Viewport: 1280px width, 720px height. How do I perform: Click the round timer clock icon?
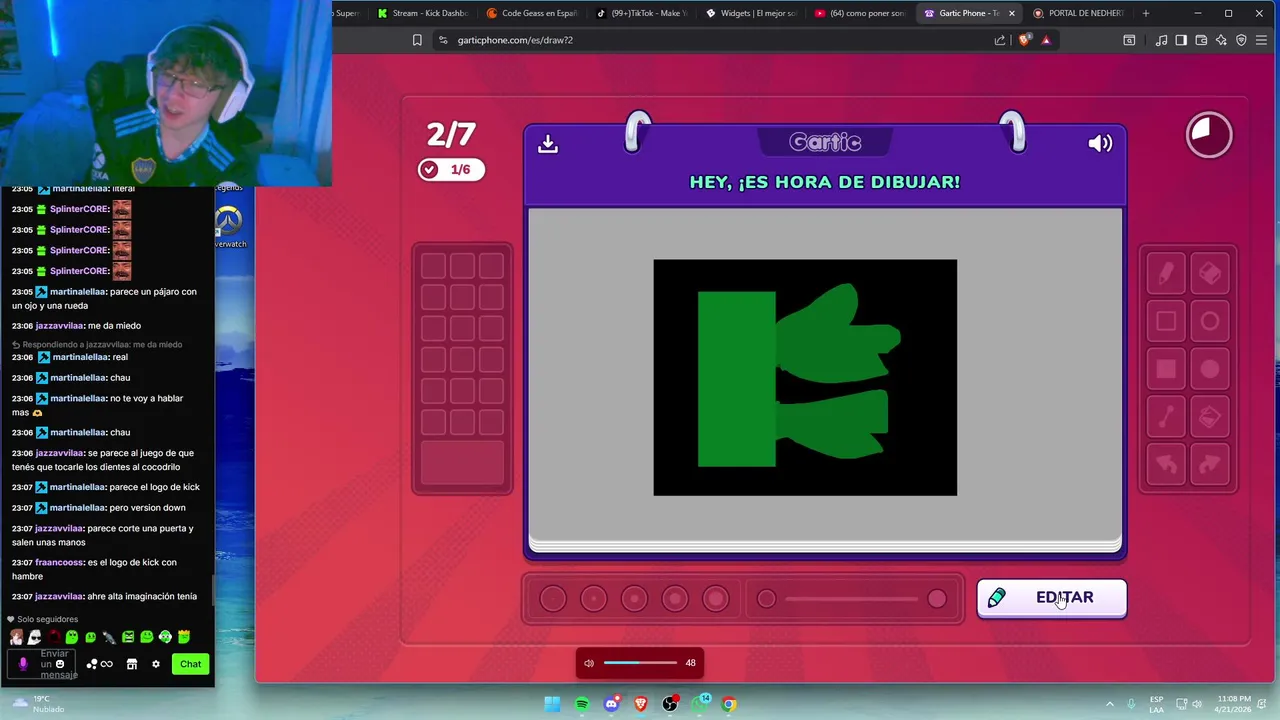click(x=1209, y=134)
